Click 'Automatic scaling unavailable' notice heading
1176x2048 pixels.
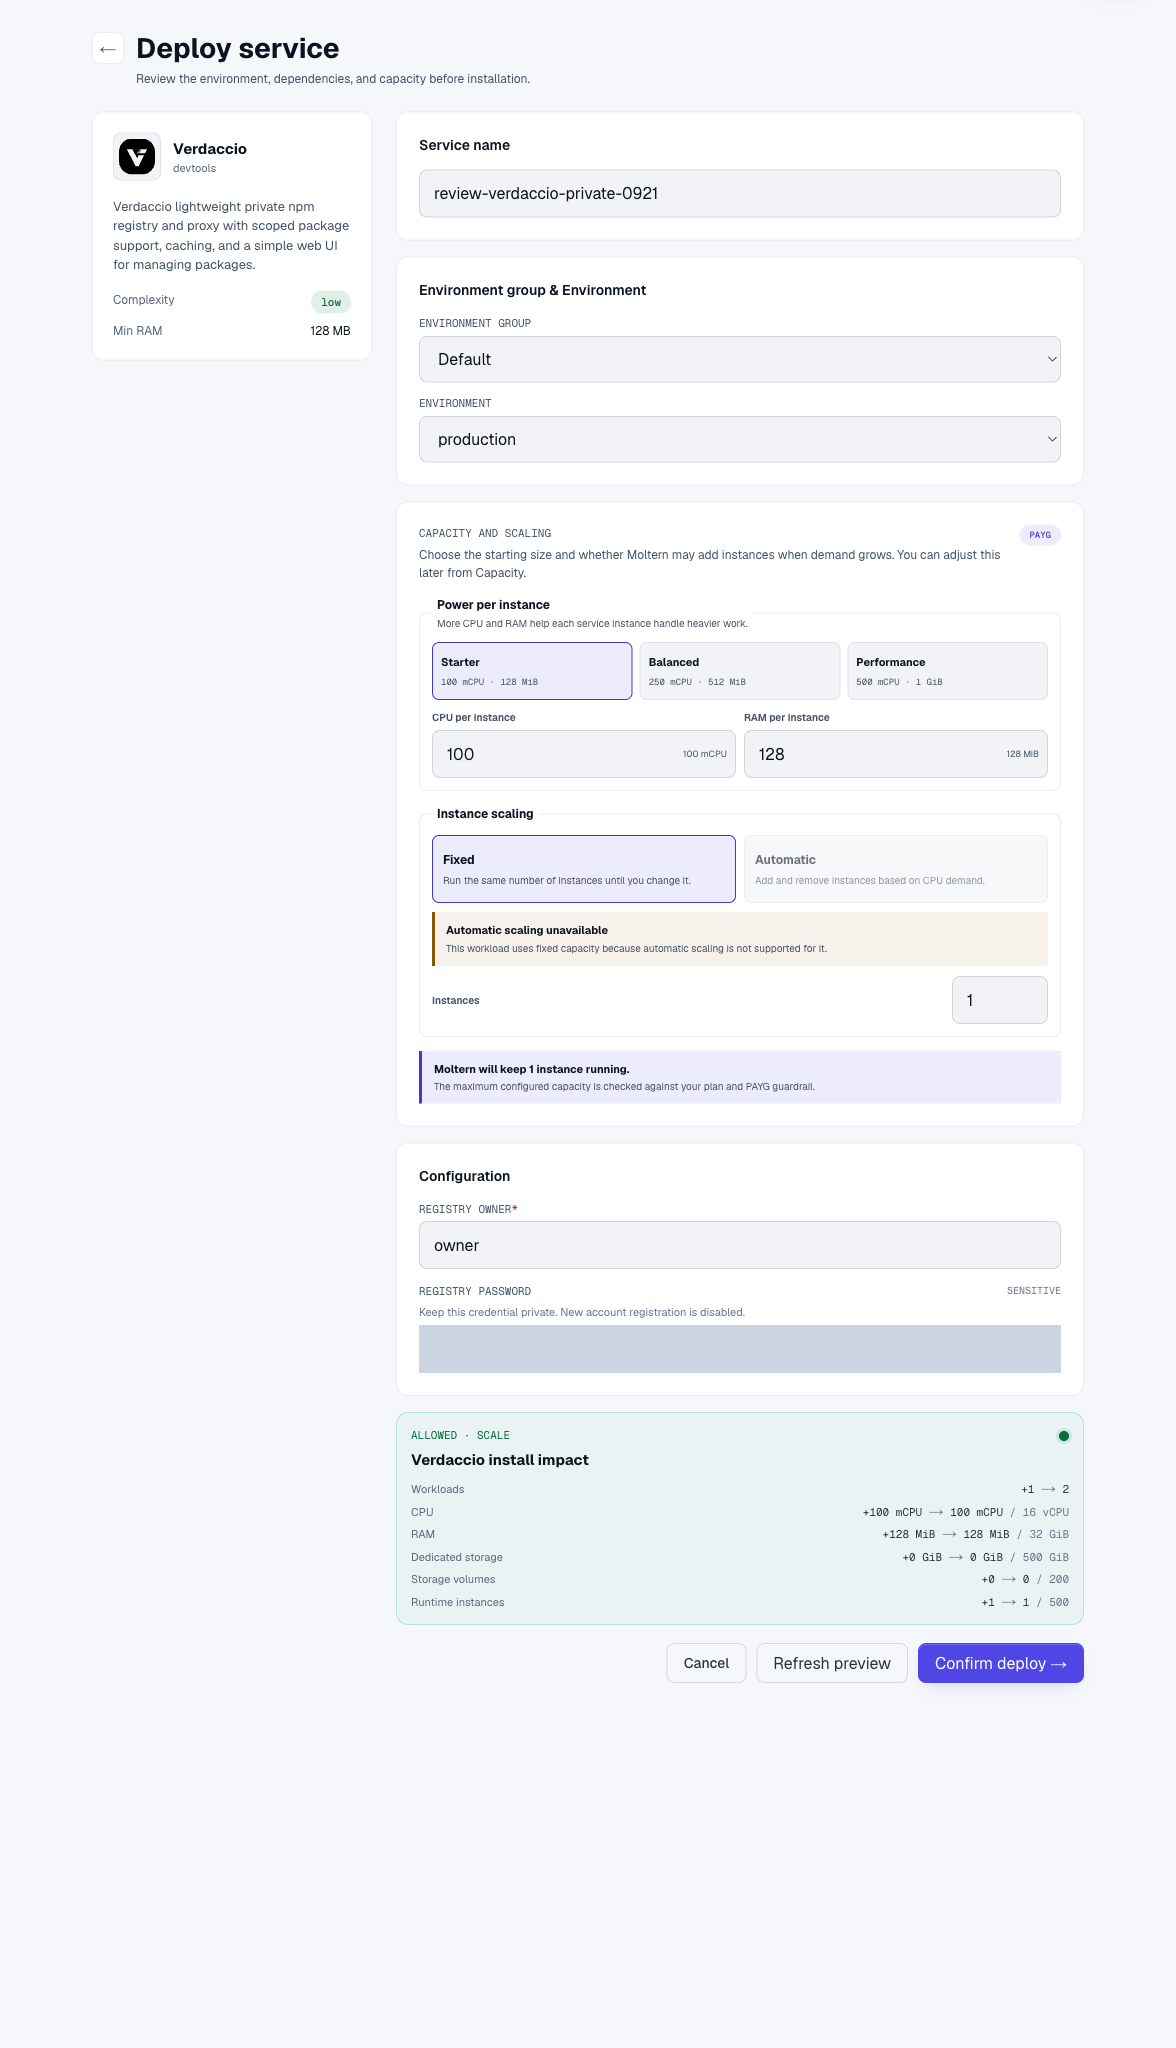(x=527, y=930)
